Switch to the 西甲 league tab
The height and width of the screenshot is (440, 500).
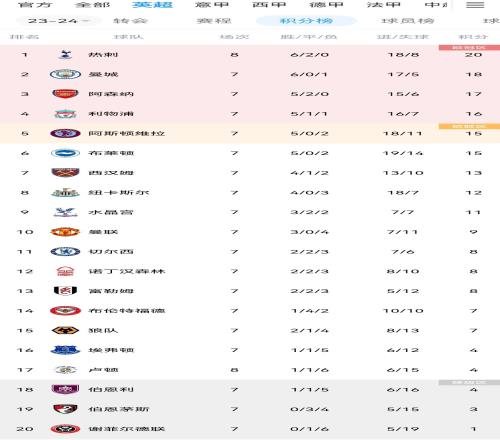269,5
